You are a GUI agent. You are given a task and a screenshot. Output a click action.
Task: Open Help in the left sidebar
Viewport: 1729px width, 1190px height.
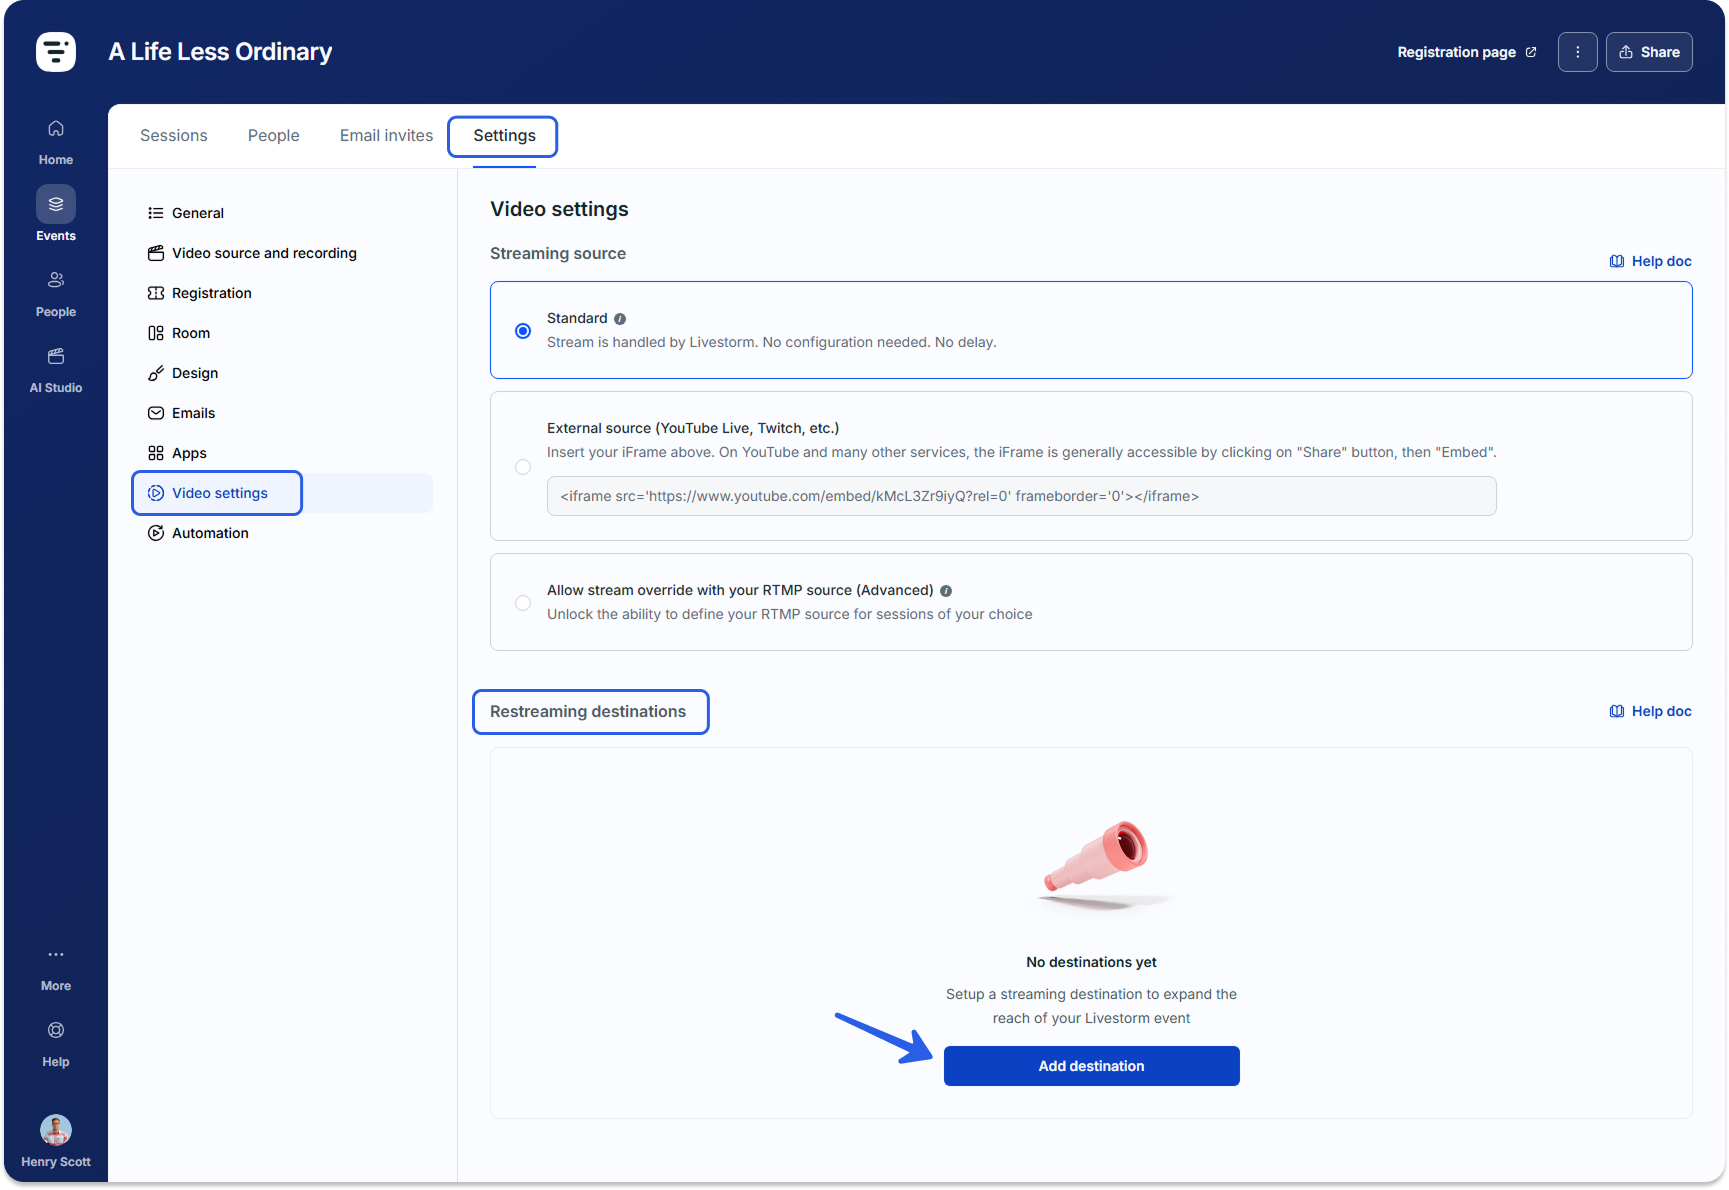(x=56, y=1044)
